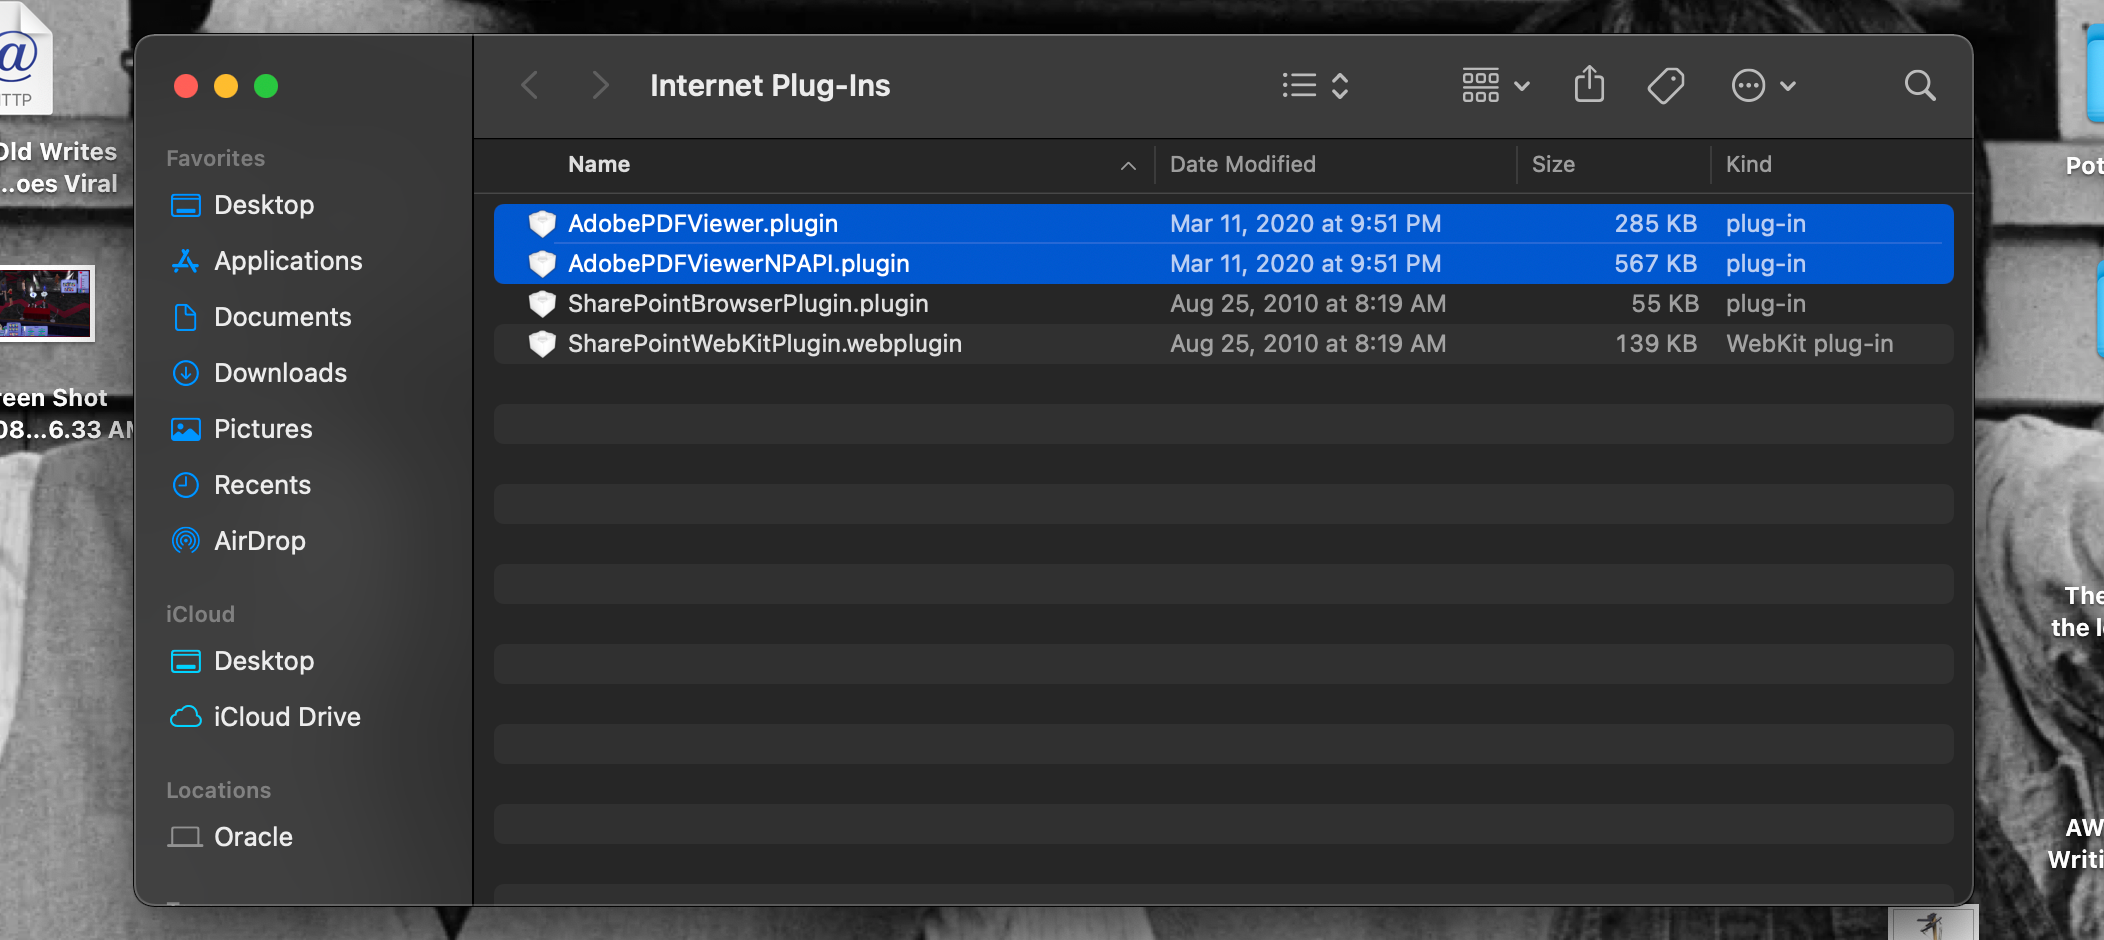Select the AirDrop item in the sidebar

(x=259, y=540)
